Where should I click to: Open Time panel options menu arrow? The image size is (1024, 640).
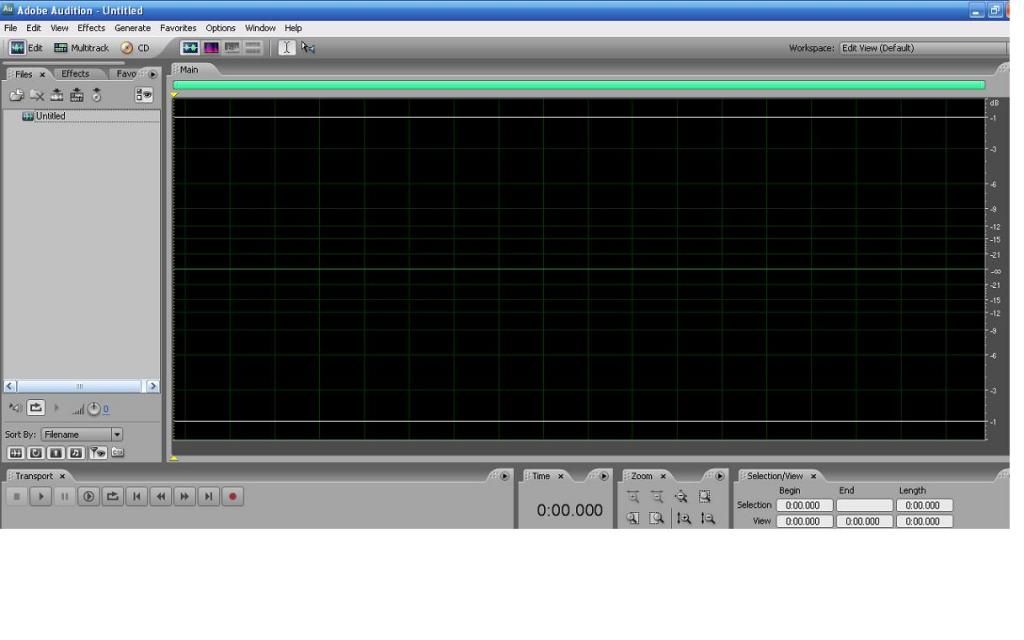point(604,476)
